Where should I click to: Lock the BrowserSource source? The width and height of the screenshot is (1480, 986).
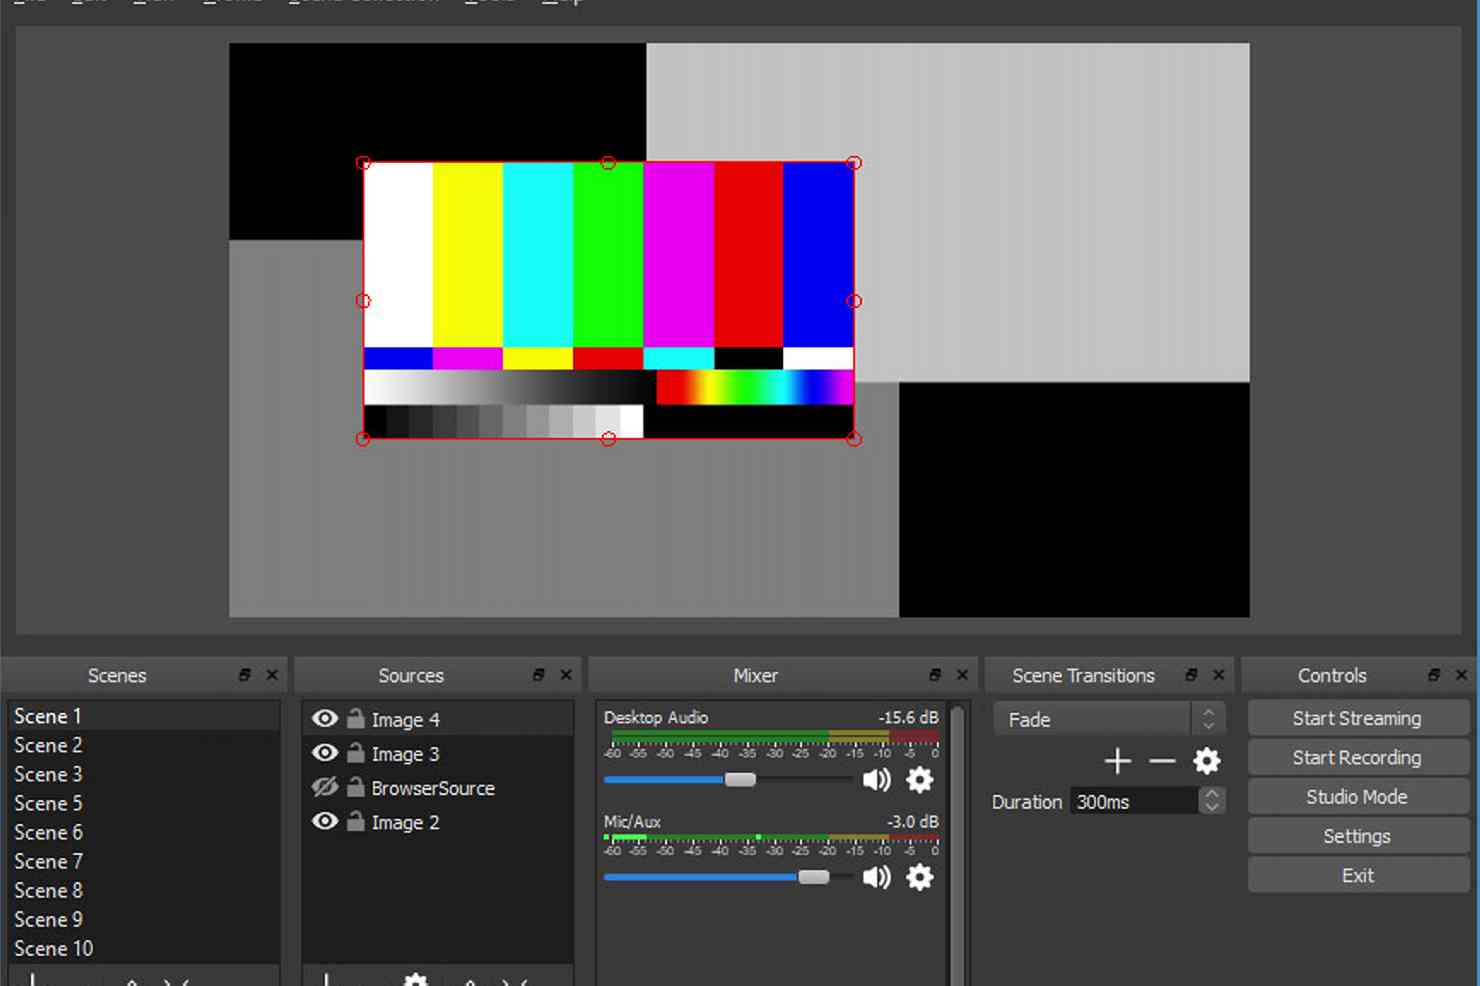pyautogui.click(x=355, y=787)
